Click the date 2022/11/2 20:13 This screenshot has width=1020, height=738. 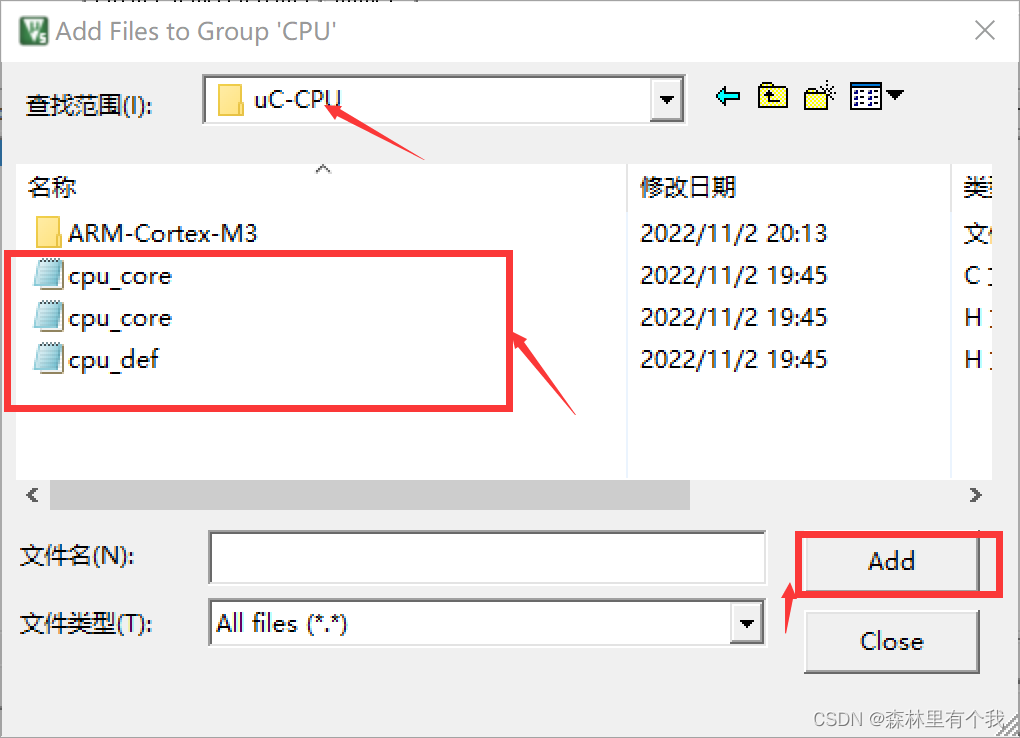pos(733,233)
